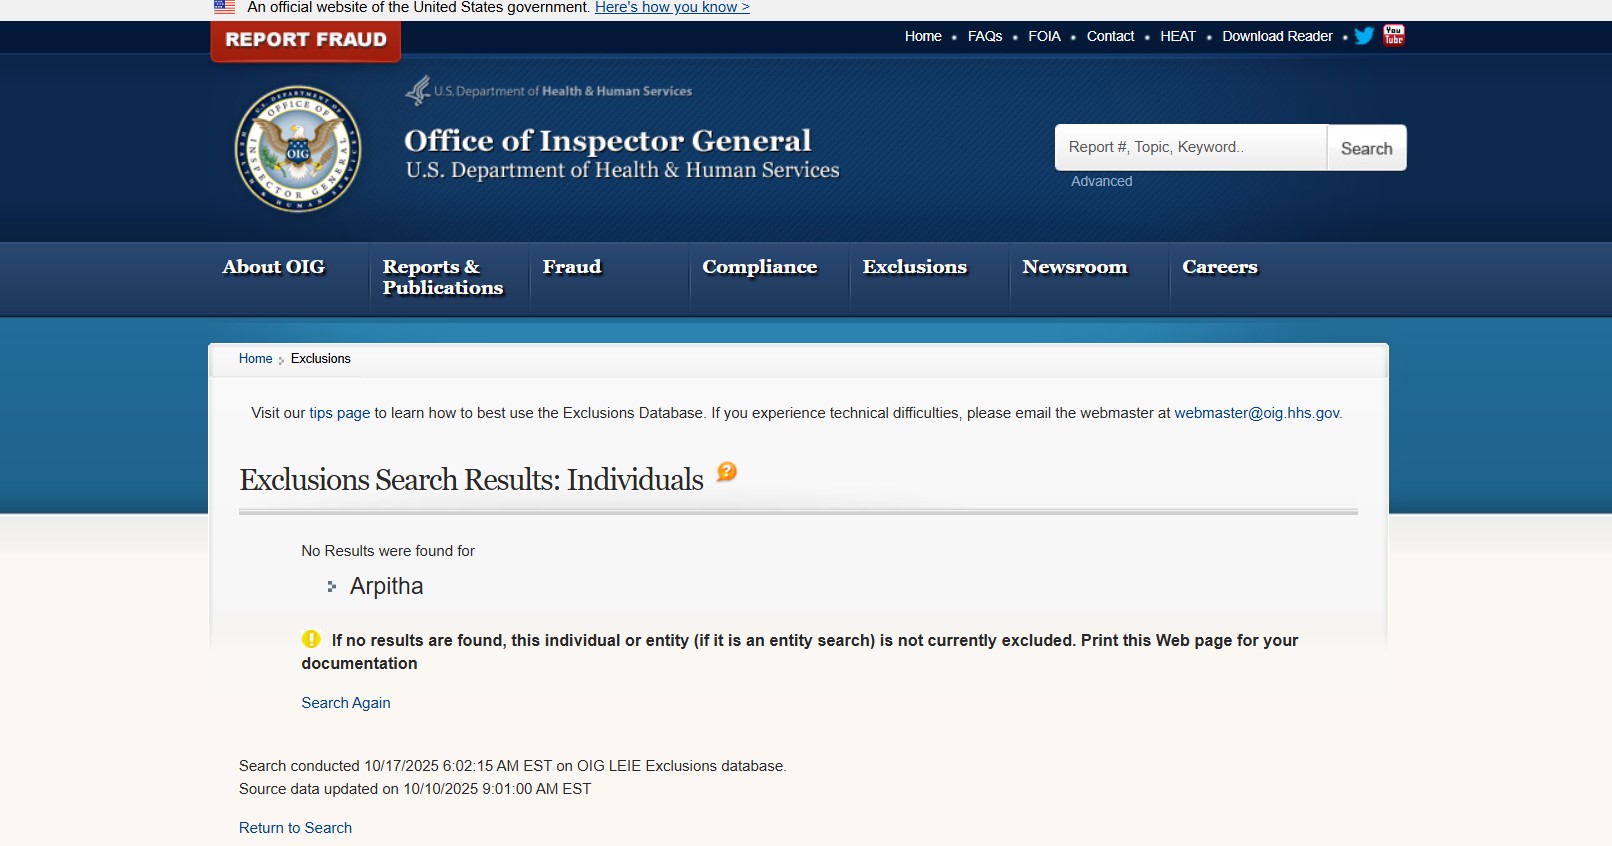
Task: Click the Exclusions breadcrumb text
Action: 320,359
